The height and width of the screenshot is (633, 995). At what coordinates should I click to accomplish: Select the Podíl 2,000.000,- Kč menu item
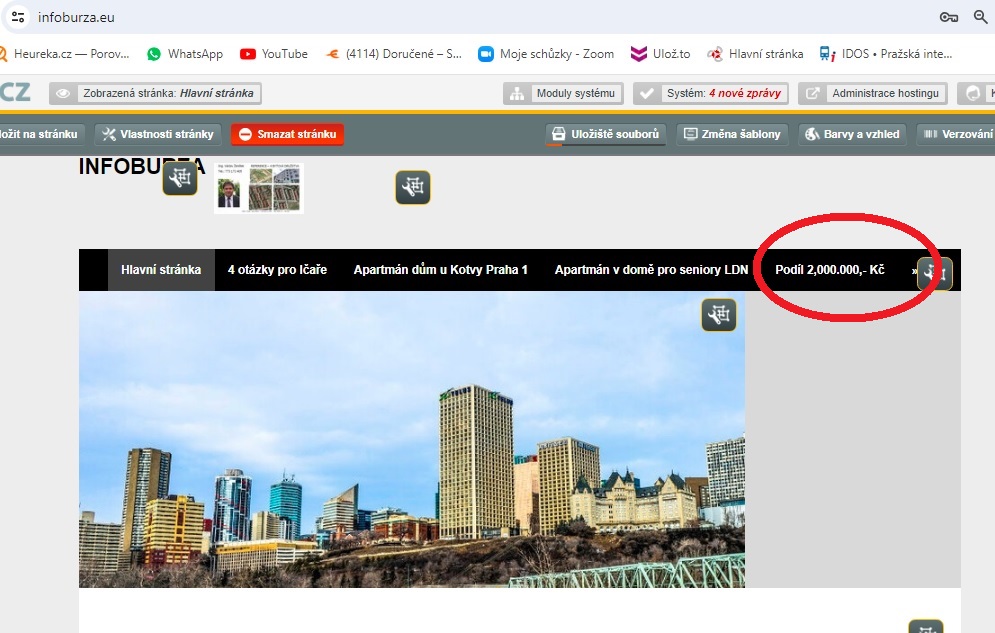tap(829, 270)
